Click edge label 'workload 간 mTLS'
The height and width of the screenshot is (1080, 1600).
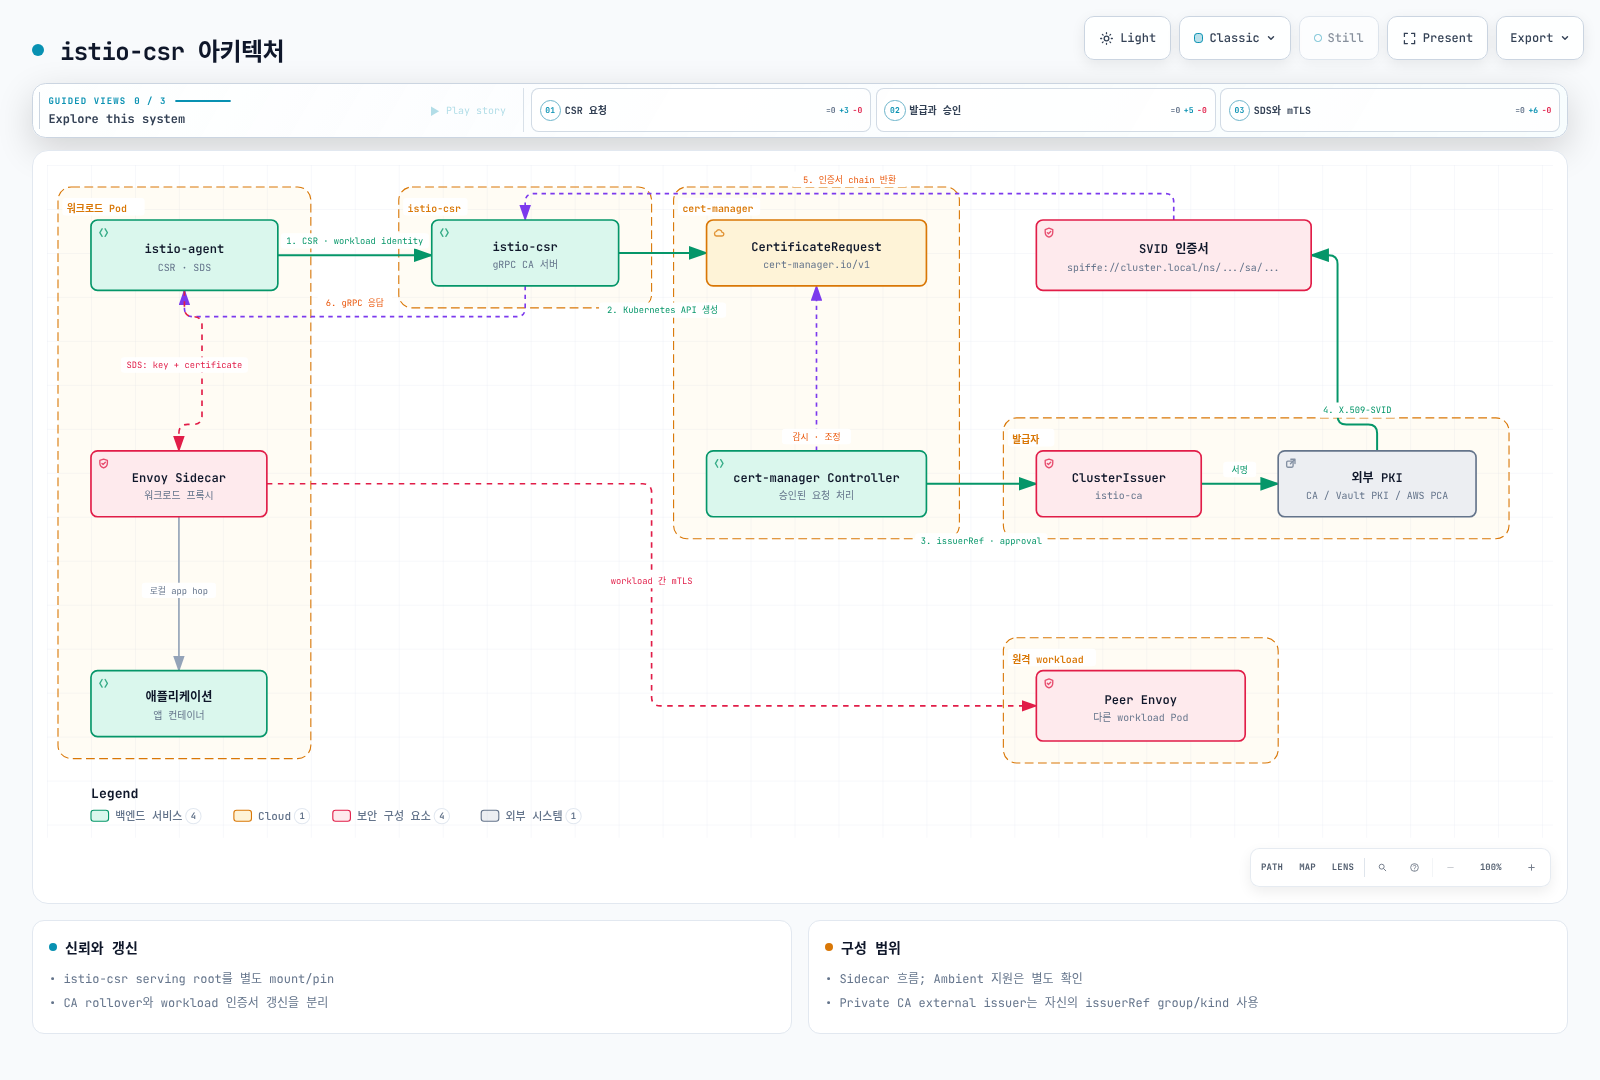click(651, 581)
